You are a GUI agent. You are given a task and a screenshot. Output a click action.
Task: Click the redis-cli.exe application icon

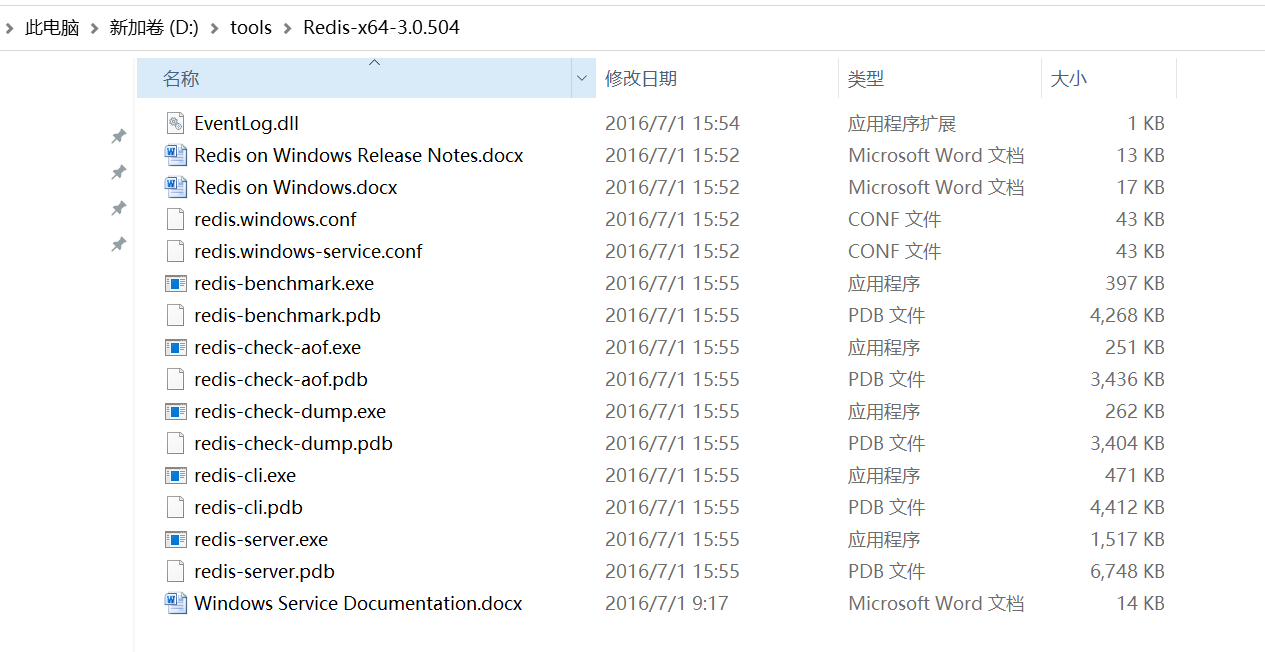(176, 475)
